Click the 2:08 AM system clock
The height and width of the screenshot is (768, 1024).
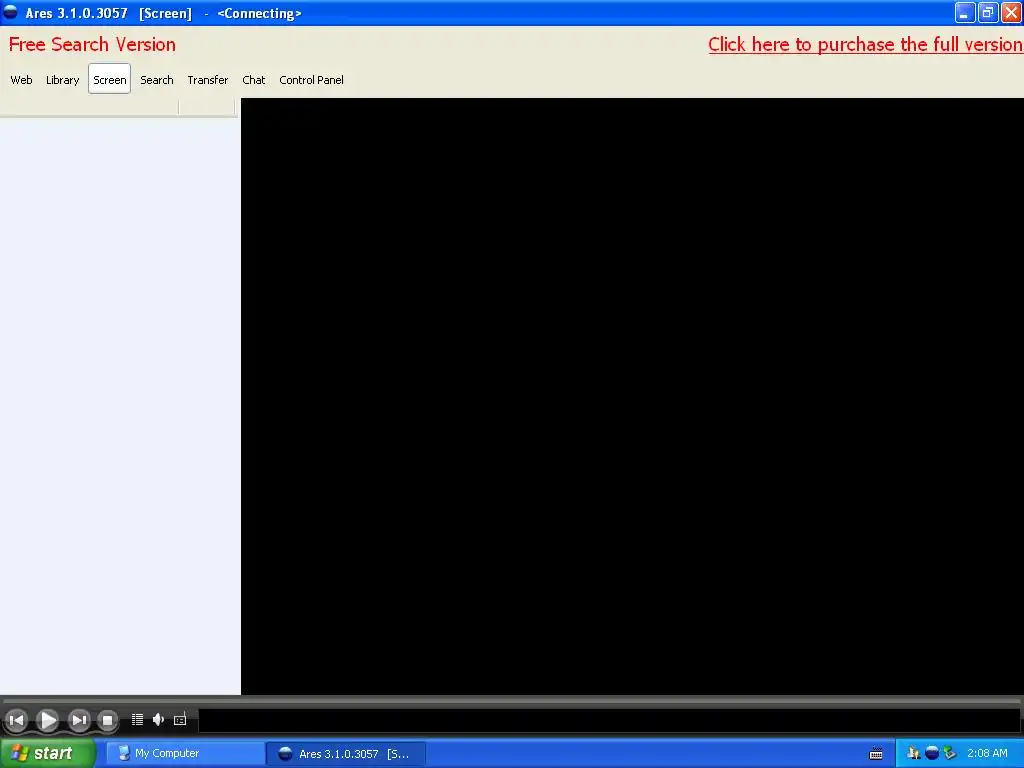(x=987, y=753)
